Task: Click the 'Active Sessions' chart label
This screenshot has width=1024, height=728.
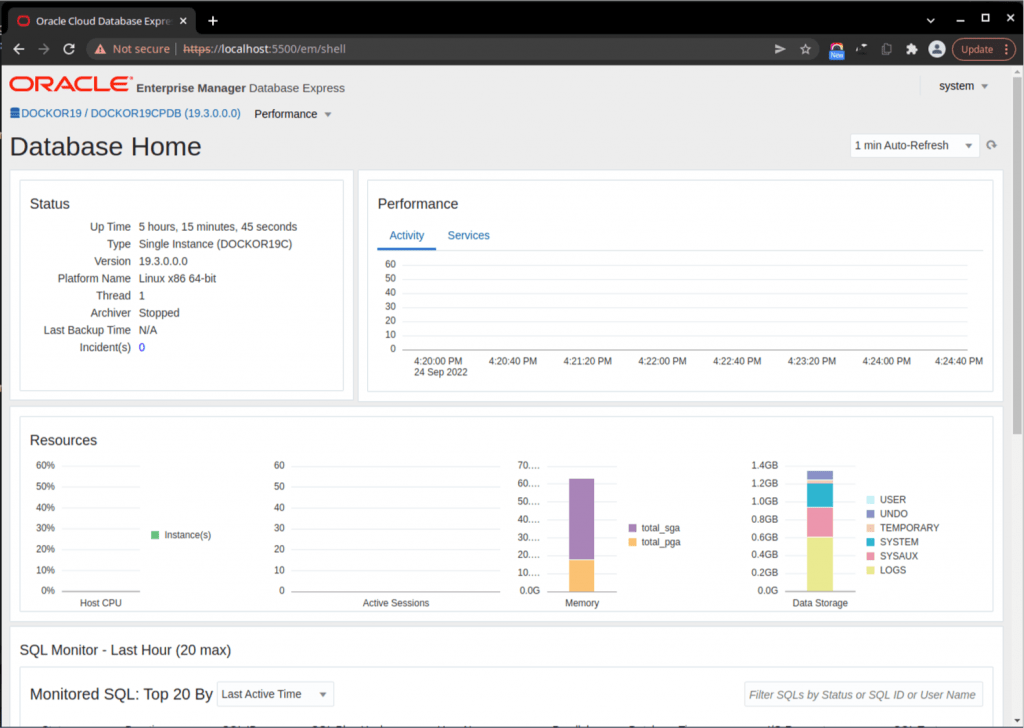Action: click(x=396, y=603)
